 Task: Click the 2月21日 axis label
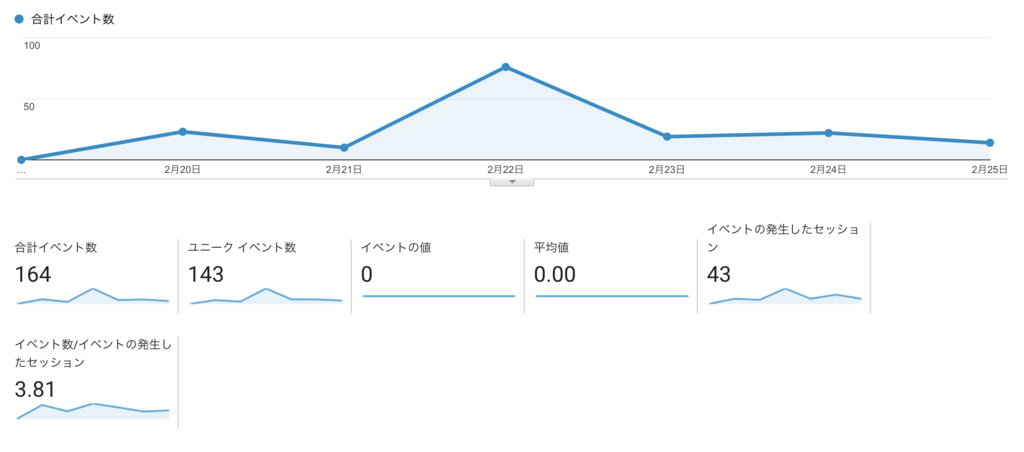pos(344,169)
